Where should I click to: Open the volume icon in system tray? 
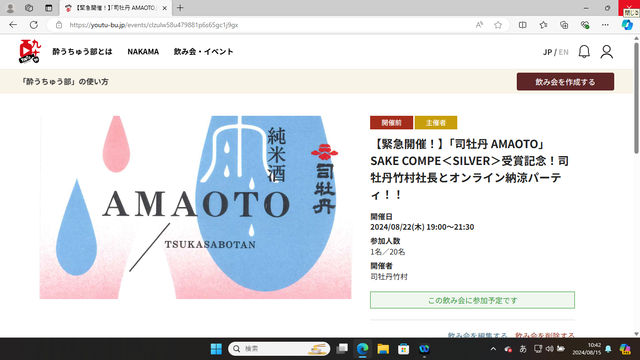click(550, 349)
